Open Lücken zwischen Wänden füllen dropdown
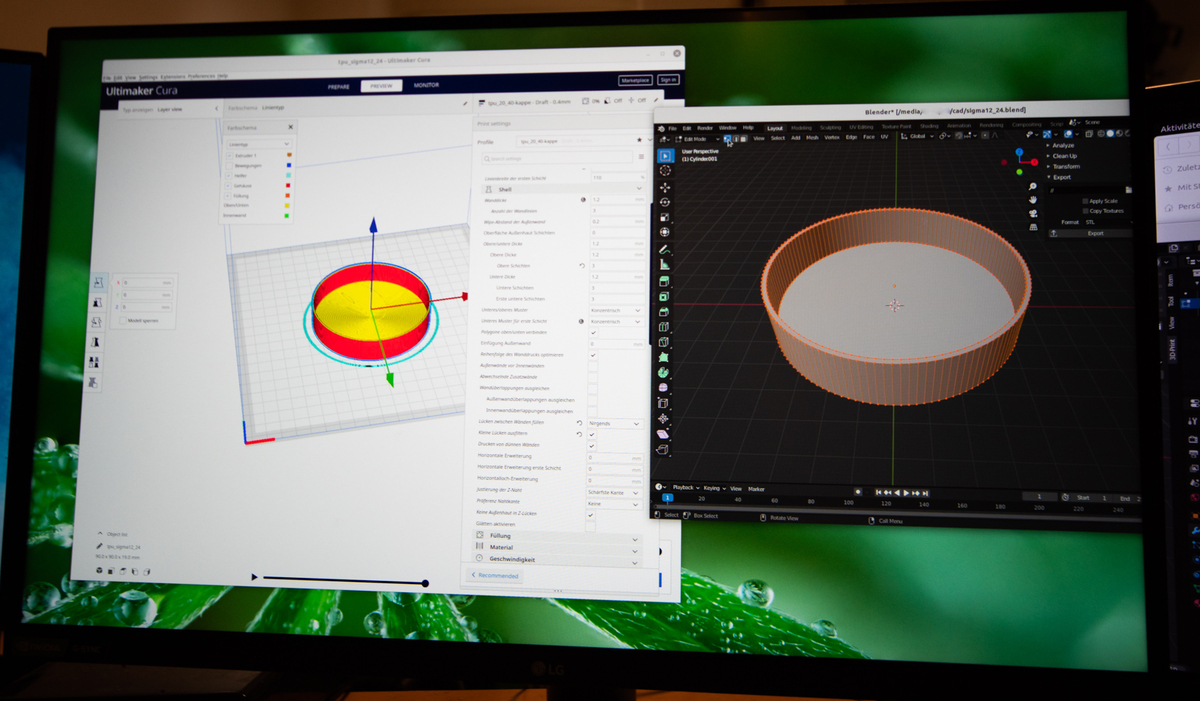 [615, 423]
